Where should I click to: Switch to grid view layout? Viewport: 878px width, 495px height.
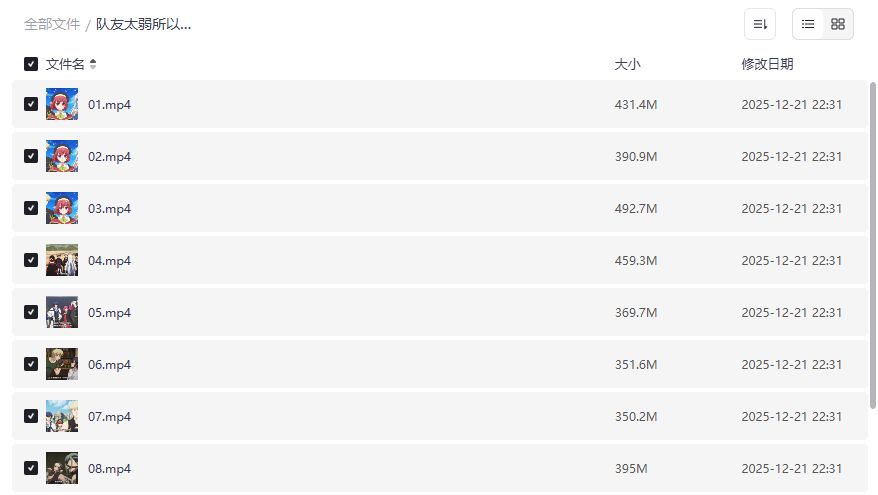(x=838, y=24)
